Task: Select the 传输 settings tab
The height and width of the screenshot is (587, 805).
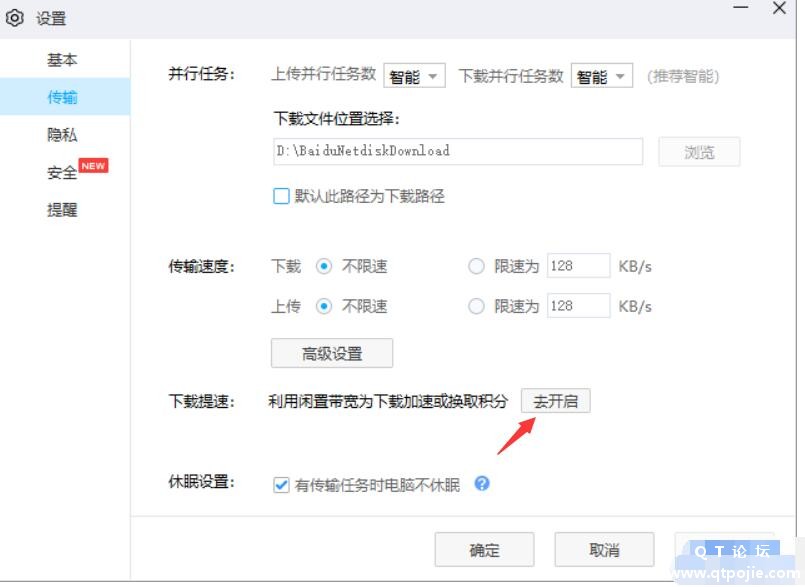Action: click(65, 97)
